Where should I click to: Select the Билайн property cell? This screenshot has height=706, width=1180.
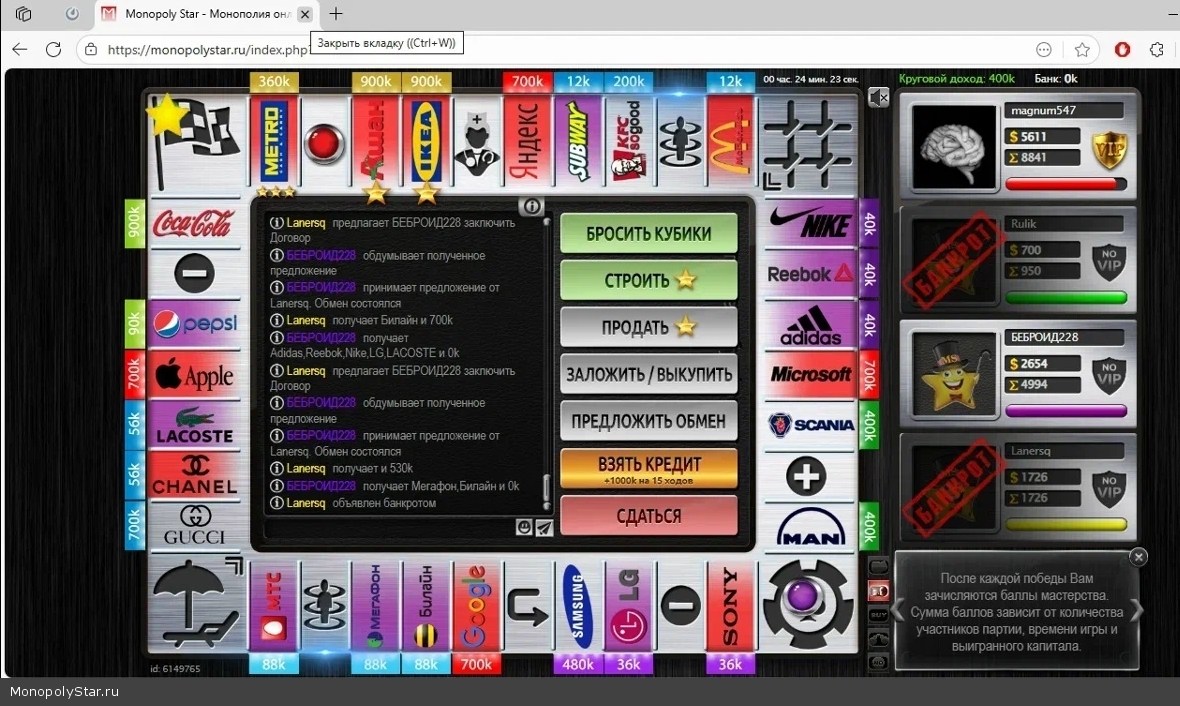click(426, 606)
